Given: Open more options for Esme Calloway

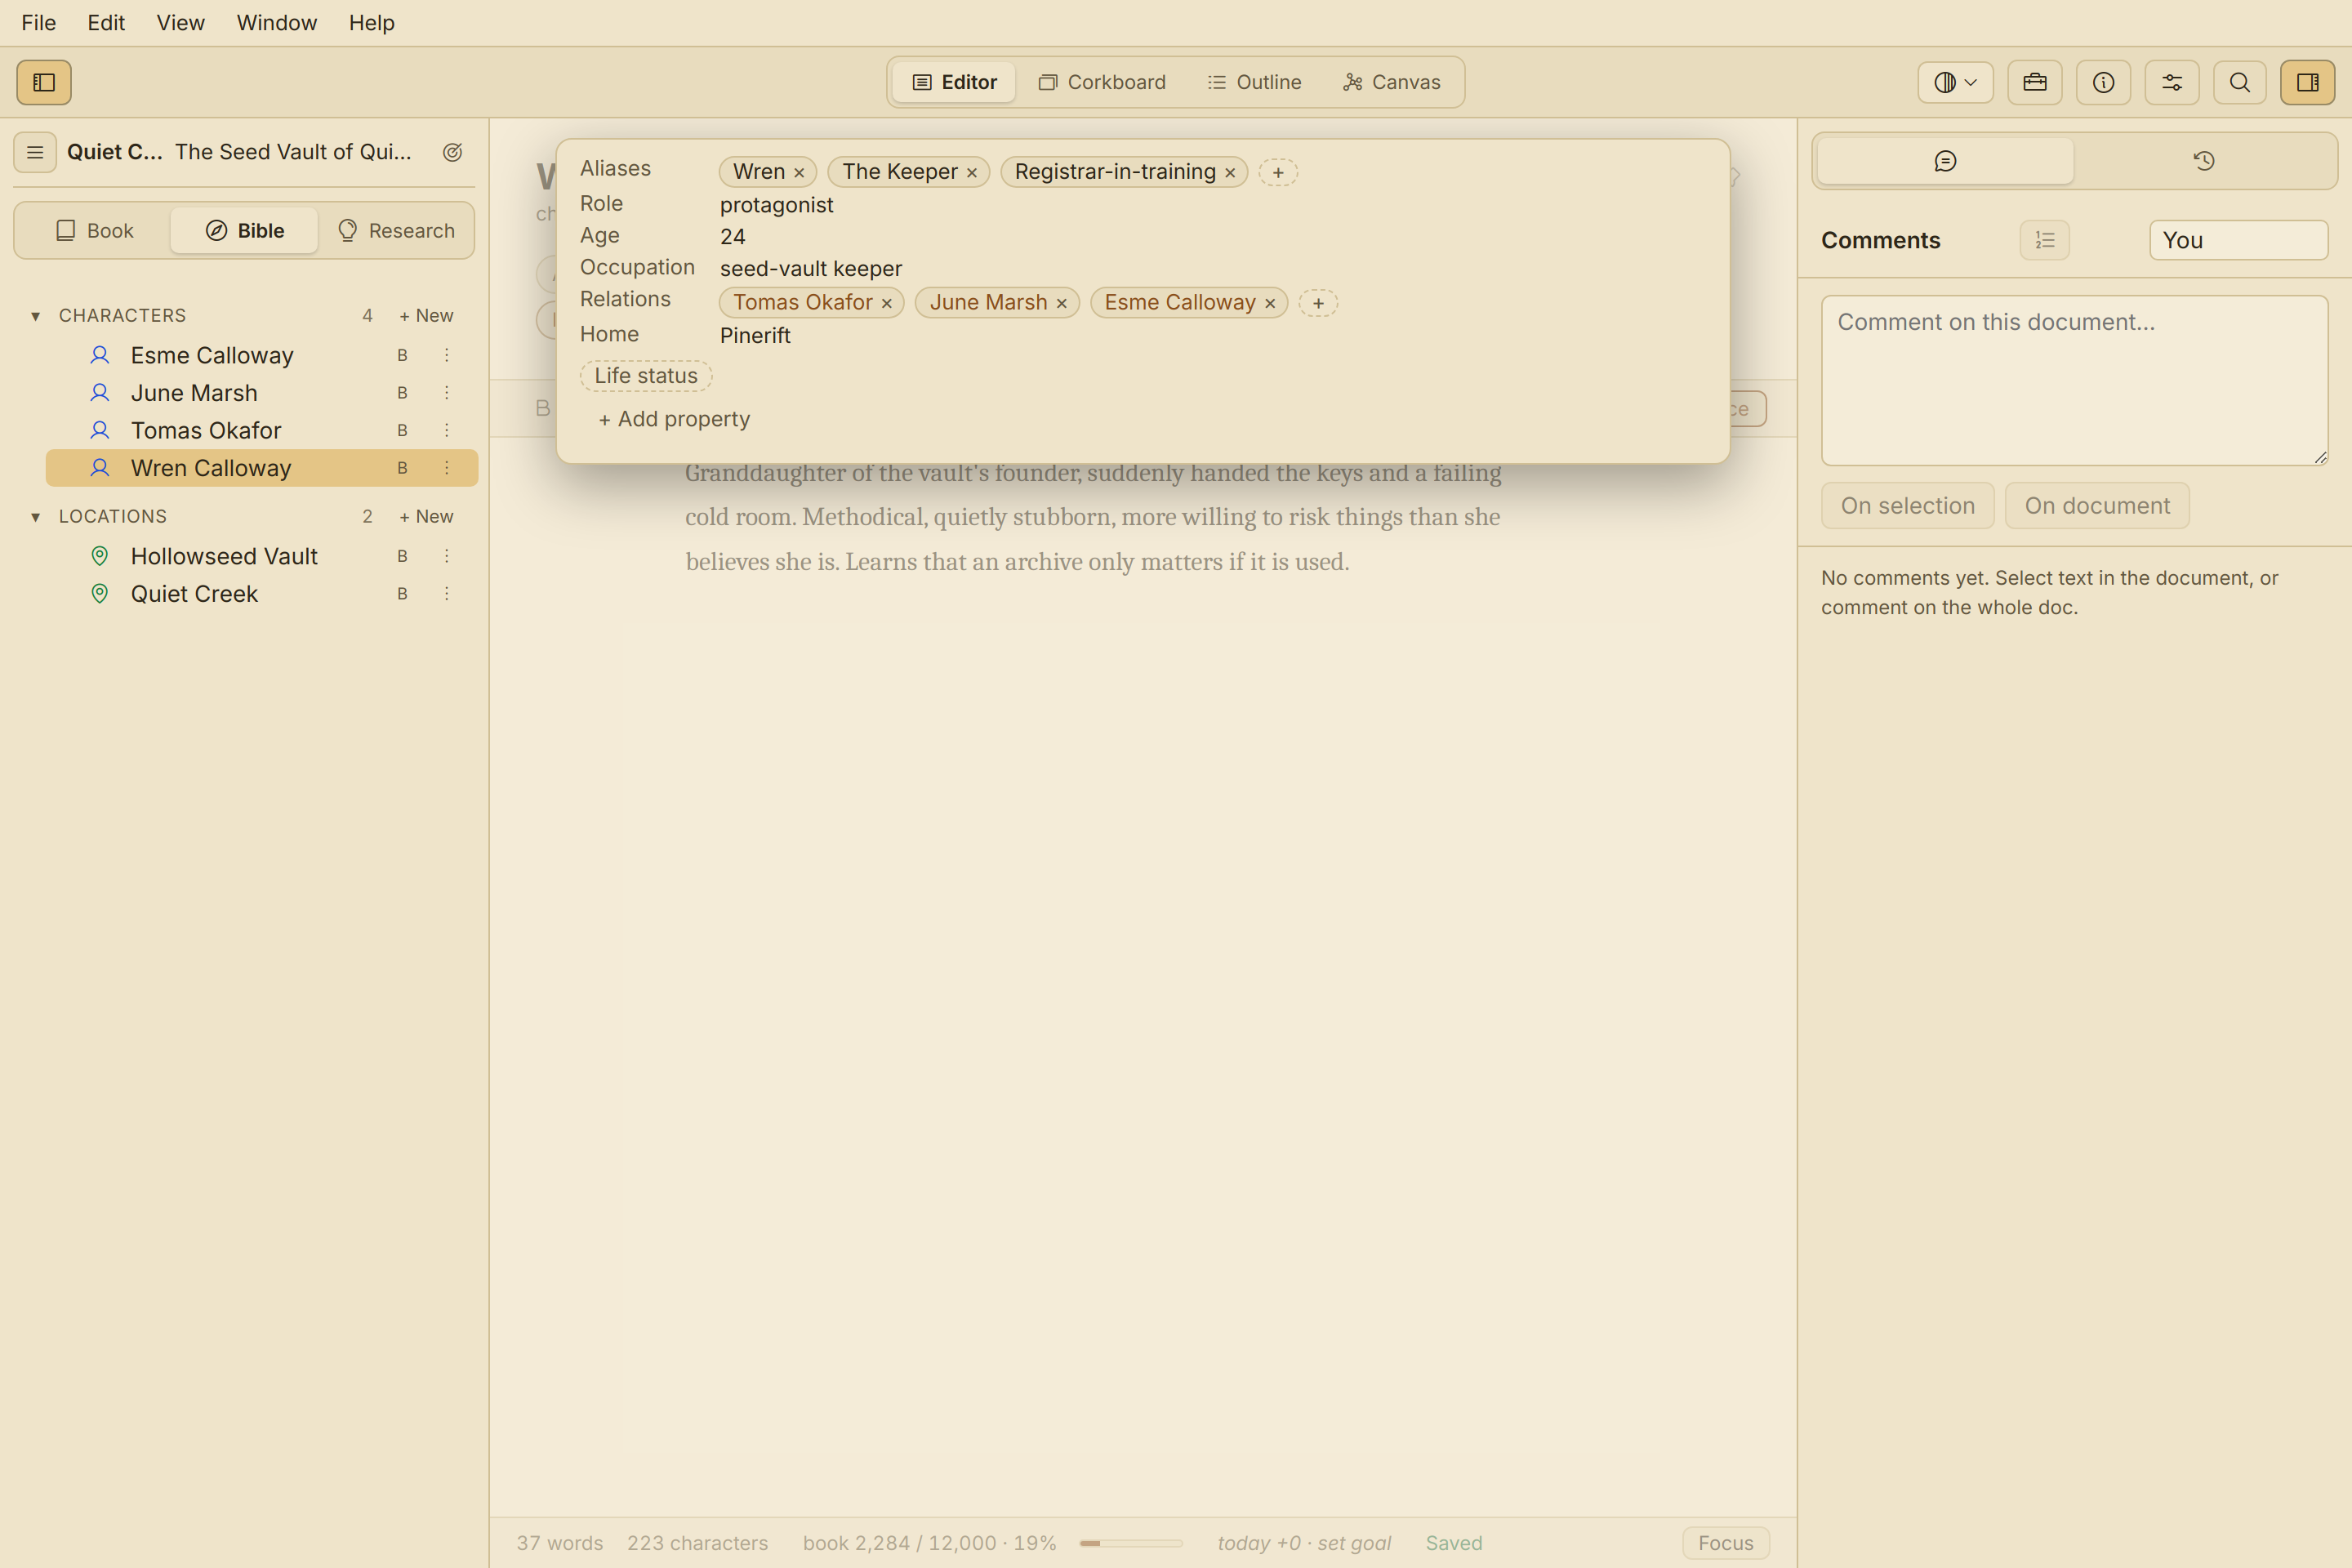Looking at the screenshot, I should (447, 355).
